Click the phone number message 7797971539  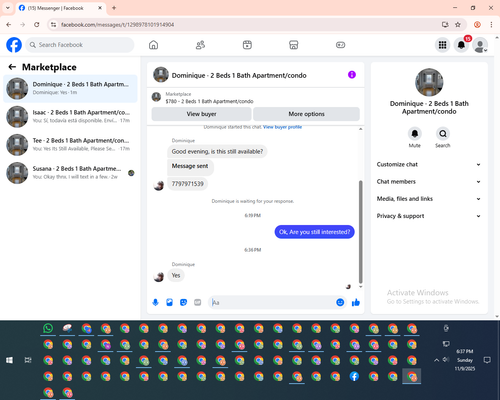click(x=187, y=184)
